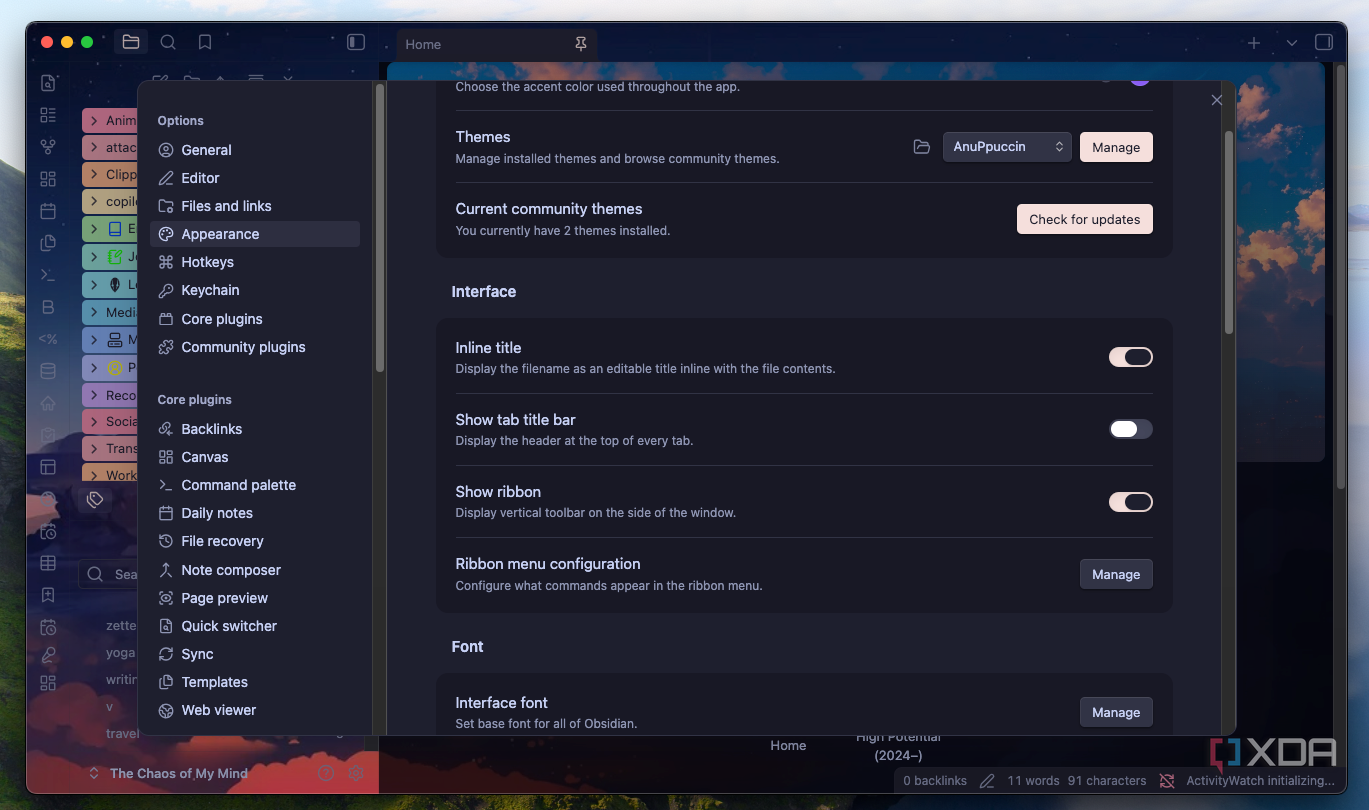1369x810 pixels.
Task: Expand the Anim folder chevron
Action: pos(94,120)
